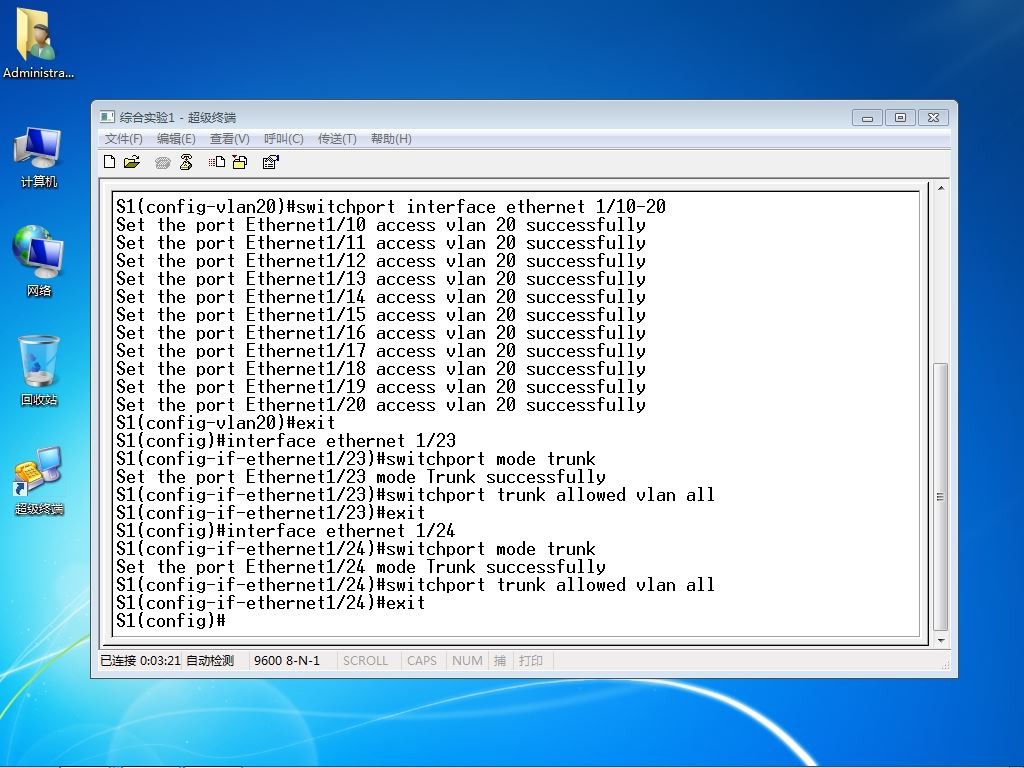This screenshot has width=1024, height=768.
Task: Click the New connection toolbar icon
Action: 110,162
